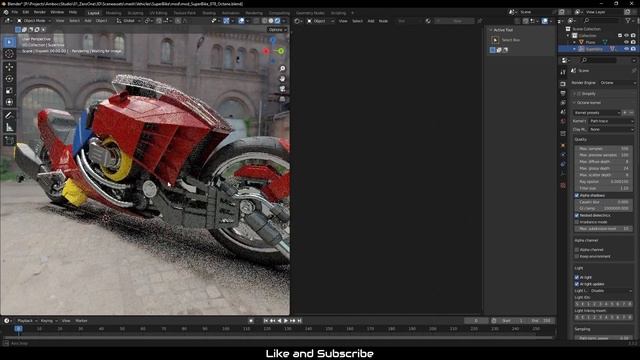Adjust the Max. diffuse depth field

(x=604, y=162)
